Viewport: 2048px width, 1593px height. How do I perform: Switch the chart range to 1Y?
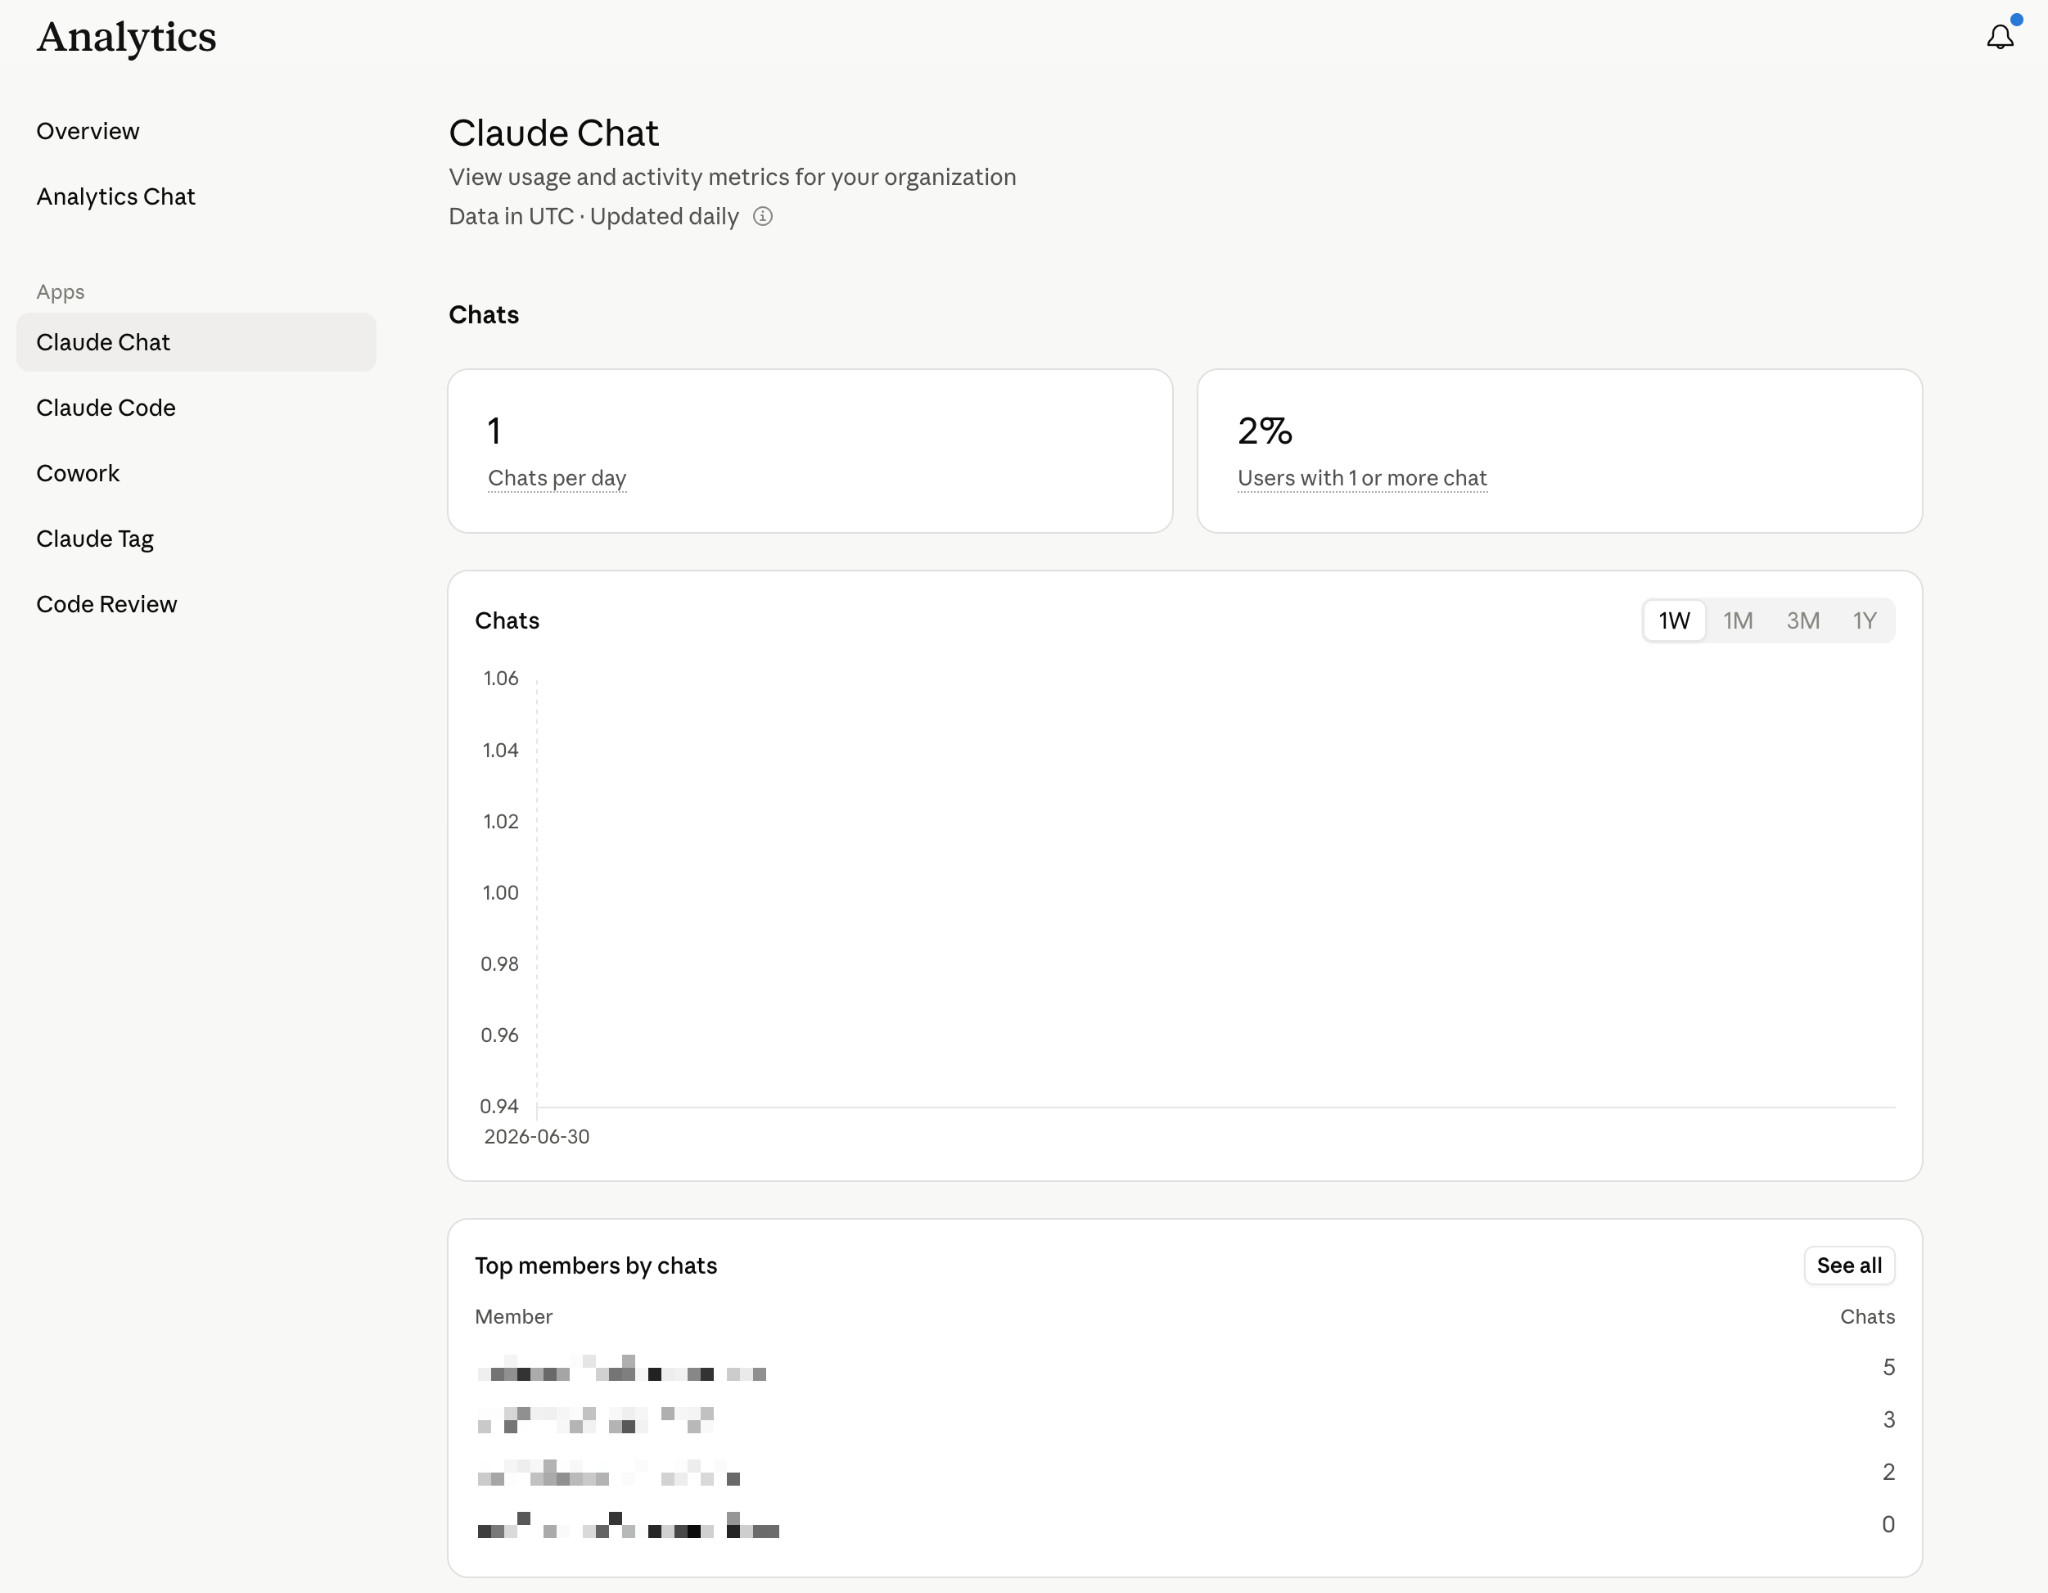[x=1864, y=621]
